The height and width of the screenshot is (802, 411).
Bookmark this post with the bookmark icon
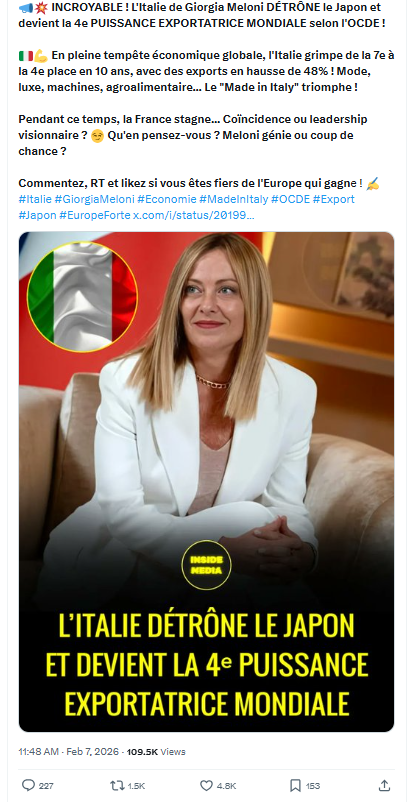[x=295, y=785]
